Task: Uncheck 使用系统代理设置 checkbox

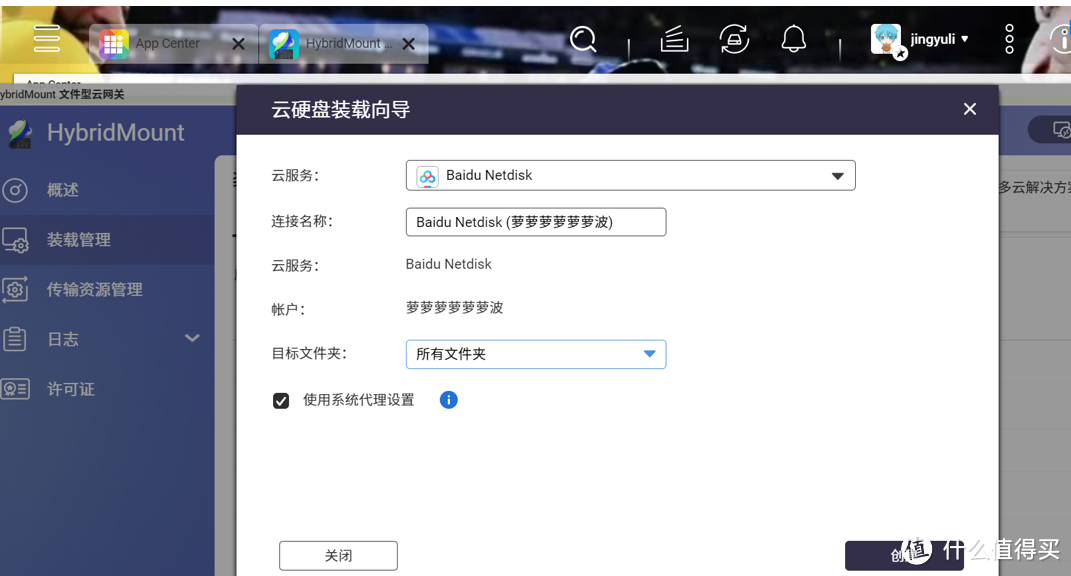Action: tap(280, 400)
